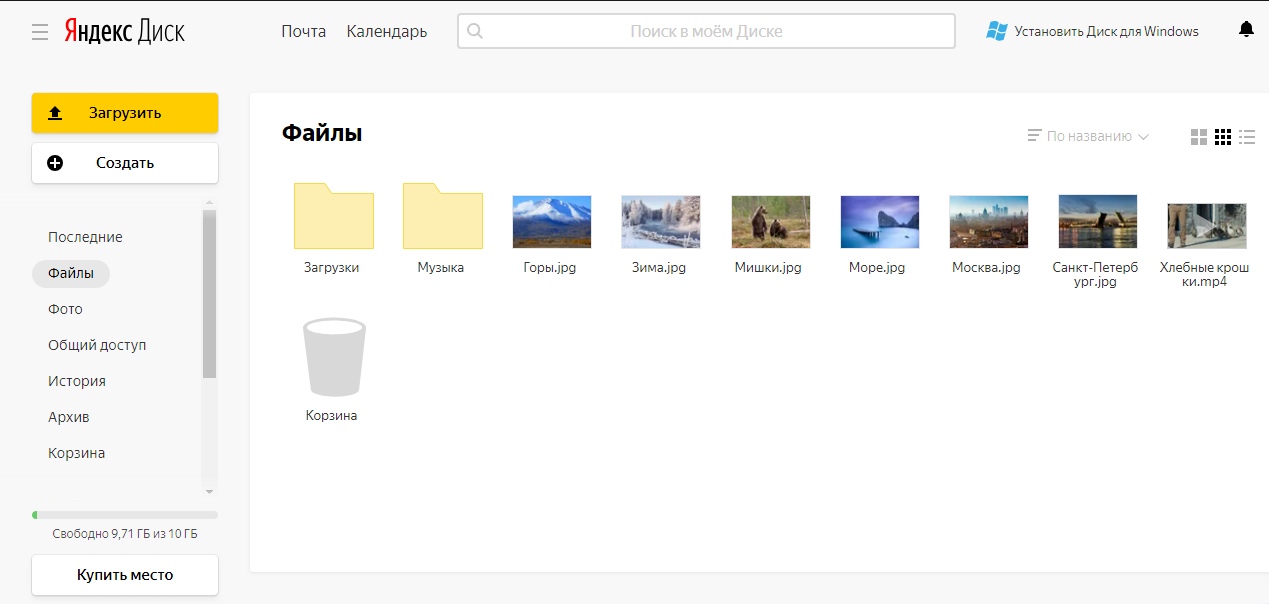Select the Горы.jpg thumbnail

tap(551, 221)
